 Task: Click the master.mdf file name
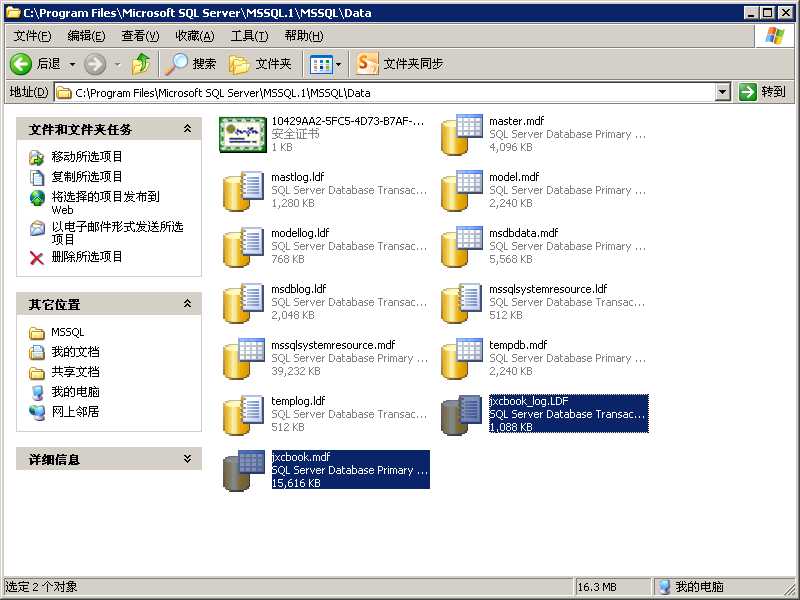(516, 121)
